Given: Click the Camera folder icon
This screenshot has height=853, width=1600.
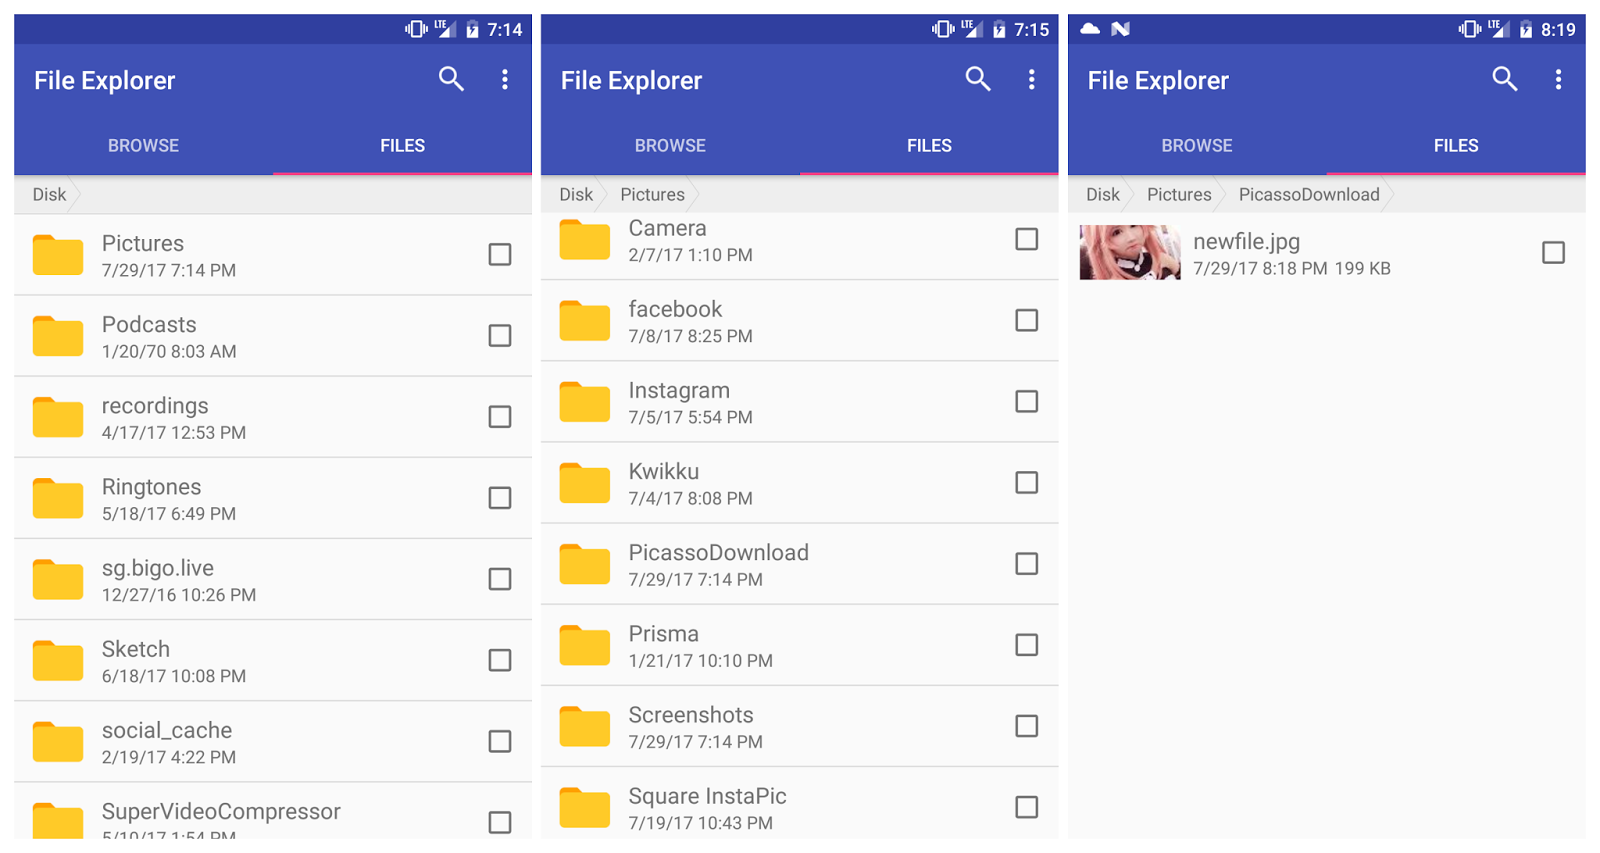Looking at the screenshot, I should pos(584,240).
